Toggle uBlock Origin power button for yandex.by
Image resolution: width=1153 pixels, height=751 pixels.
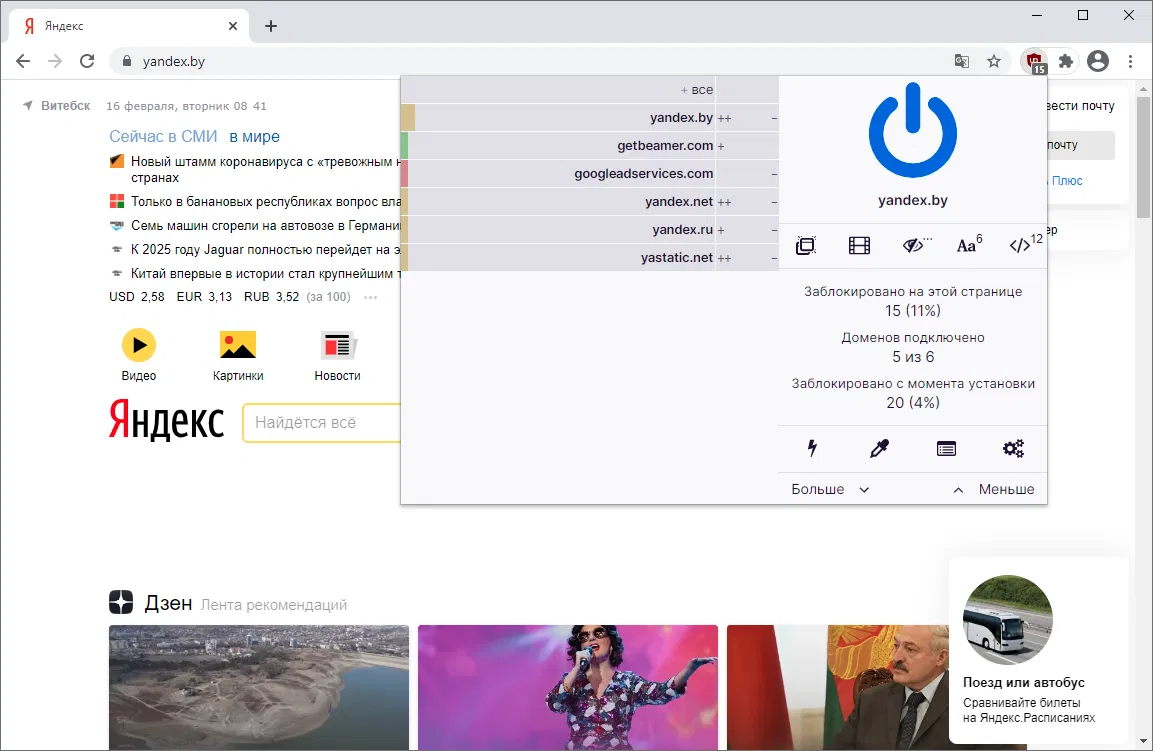point(913,129)
